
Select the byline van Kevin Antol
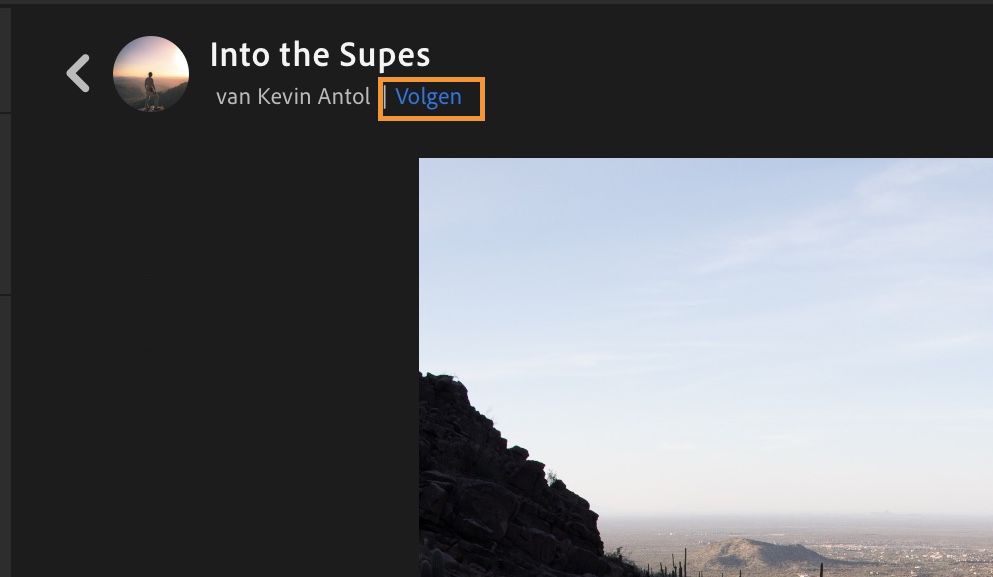click(x=290, y=96)
